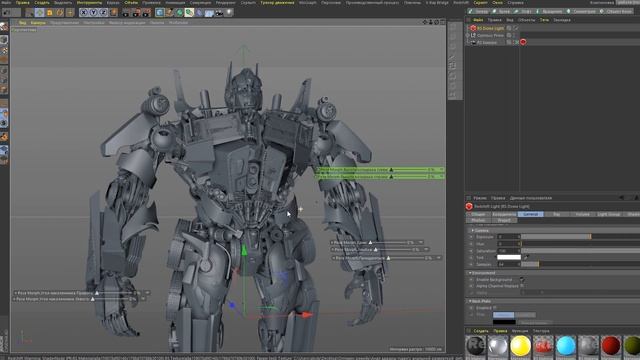Open the viewport Камеры menu
640x360 pixels.
(38, 23)
